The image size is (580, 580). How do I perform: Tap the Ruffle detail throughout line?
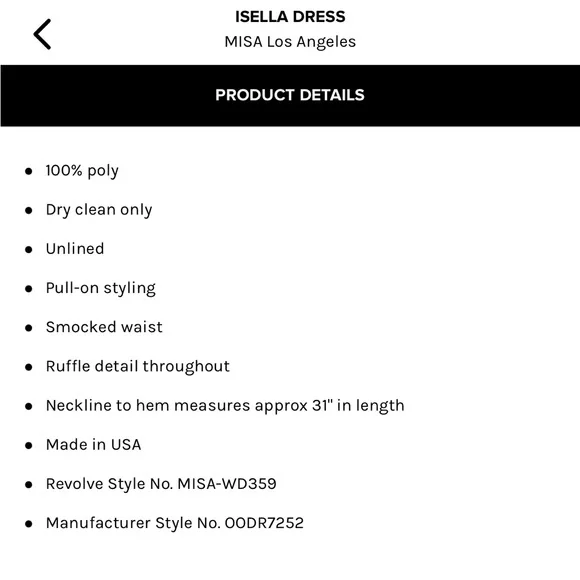(x=138, y=367)
